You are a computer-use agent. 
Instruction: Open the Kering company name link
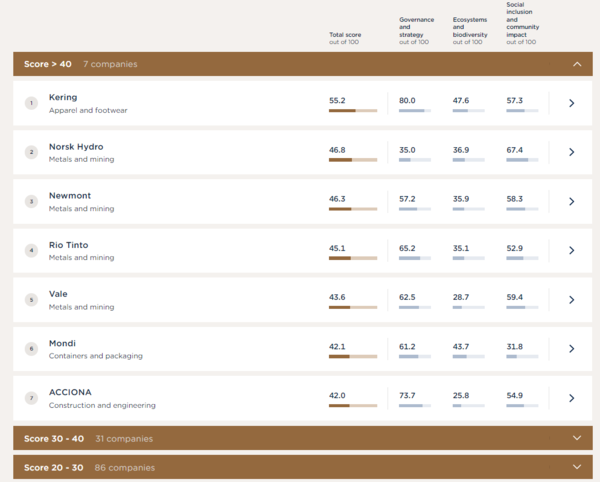[63, 97]
